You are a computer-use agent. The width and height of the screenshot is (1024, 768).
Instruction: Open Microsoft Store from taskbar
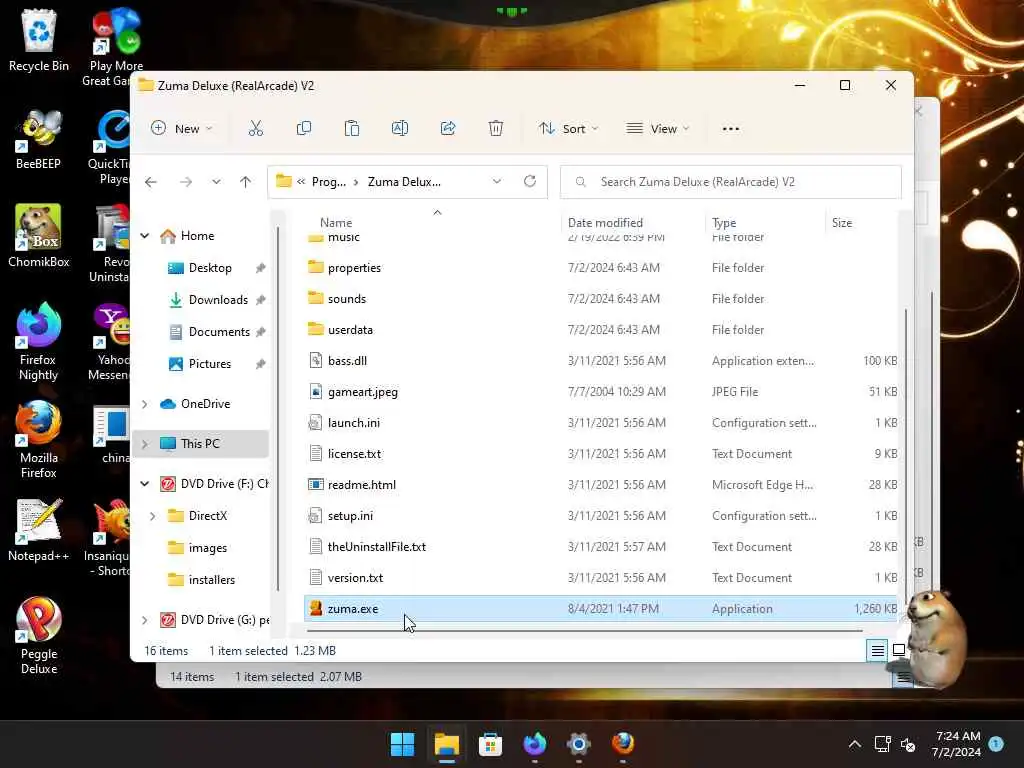490,744
